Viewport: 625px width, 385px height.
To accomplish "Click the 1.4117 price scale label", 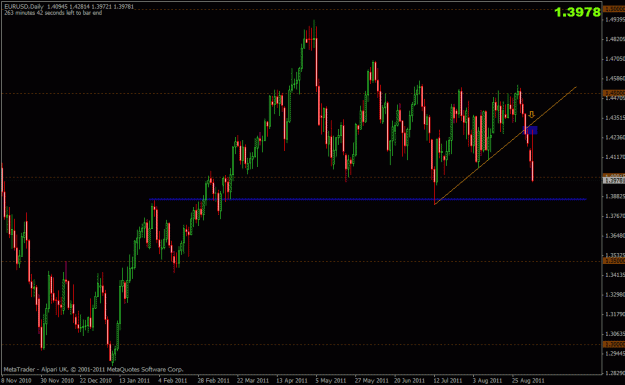I will pyautogui.click(x=615, y=157).
